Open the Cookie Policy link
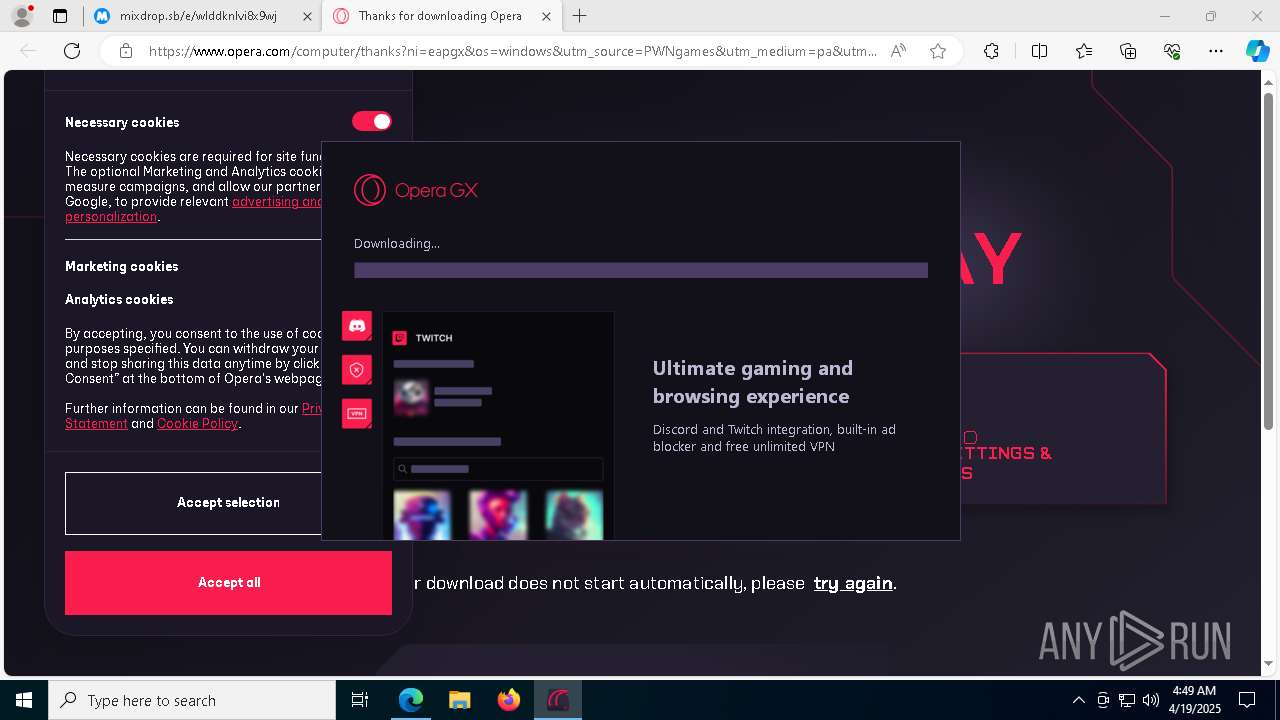1280x720 pixels. click(x=197, y=423)
